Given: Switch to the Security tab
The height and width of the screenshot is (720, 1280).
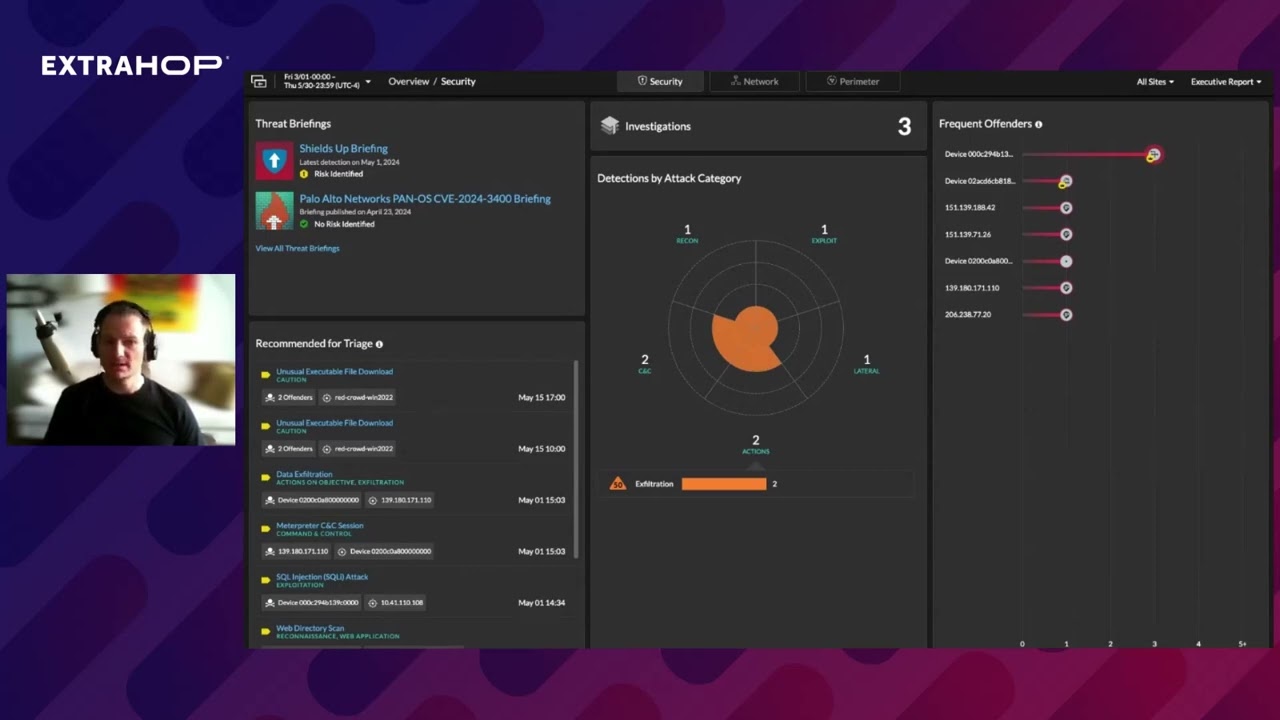Looking at the screenshot, I should [660, 82].
